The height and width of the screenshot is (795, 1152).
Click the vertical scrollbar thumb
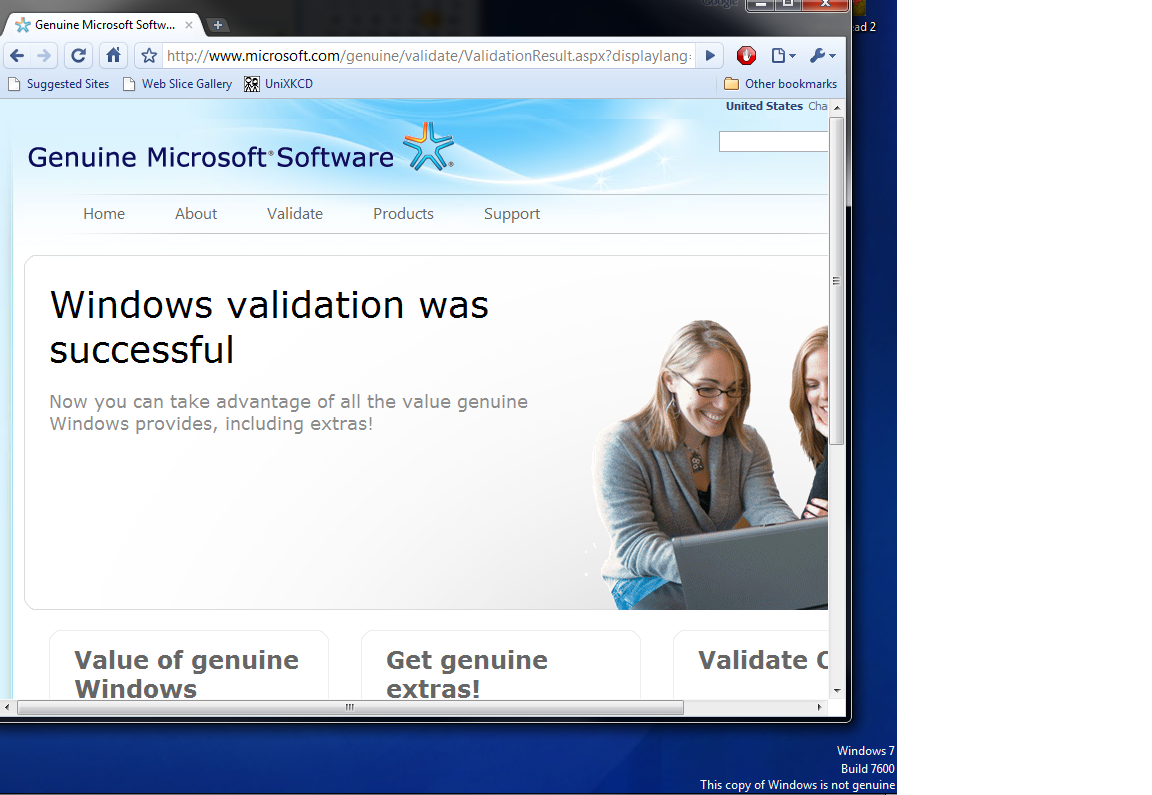837,280
